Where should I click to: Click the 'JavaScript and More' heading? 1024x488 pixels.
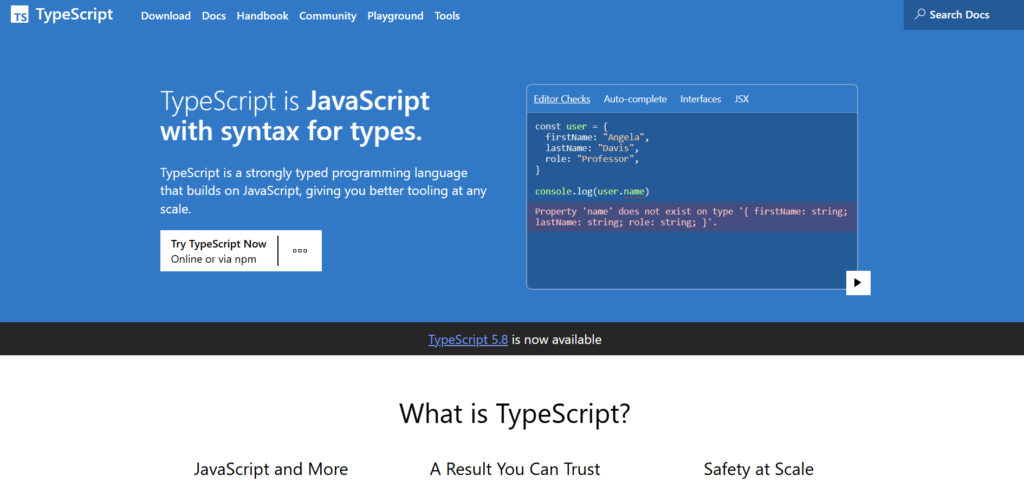tap(271, 469)
